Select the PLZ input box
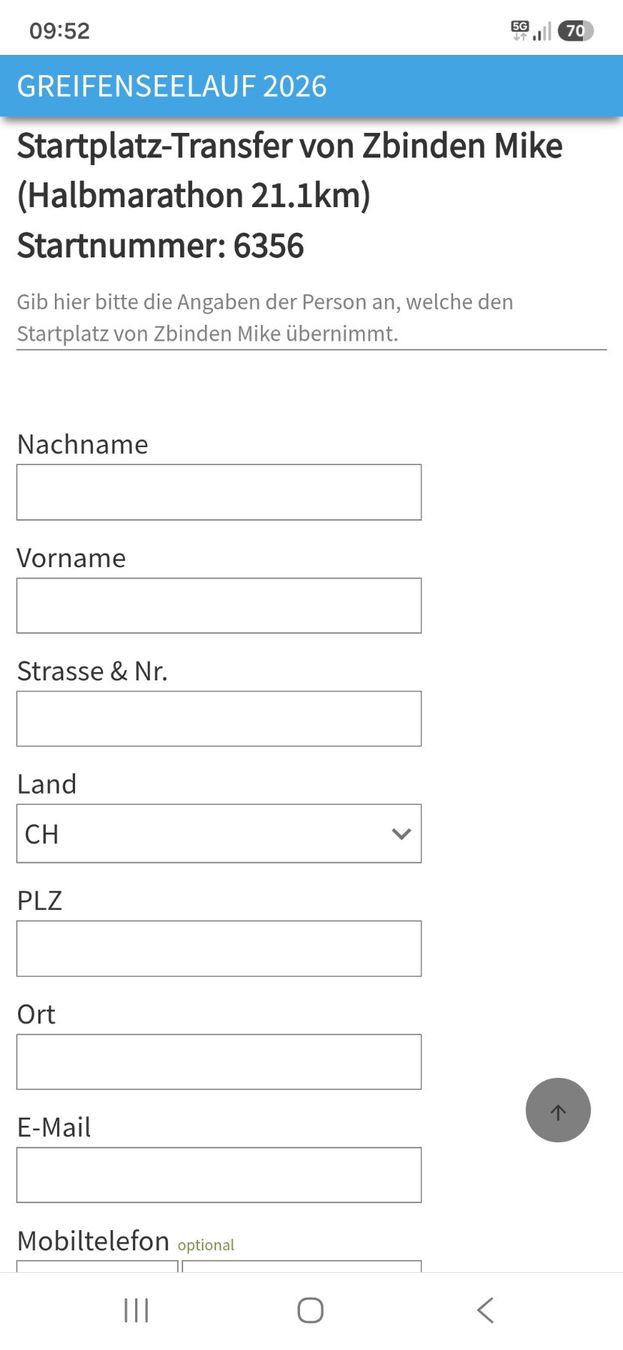The height and width of the screenshot is (1350, 623). click(x=219, y=948)
